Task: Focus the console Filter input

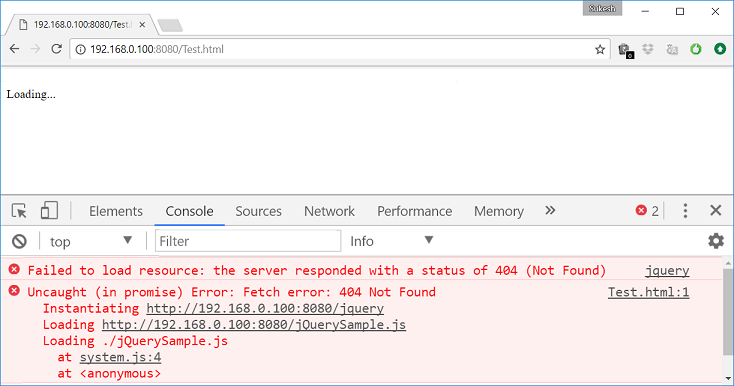Action: (x=248, y=241)
